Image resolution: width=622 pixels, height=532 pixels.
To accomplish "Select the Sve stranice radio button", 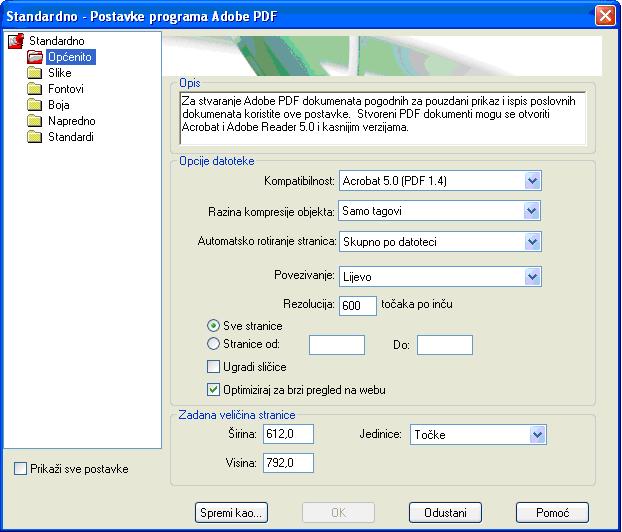I will [x=213, y=326].
